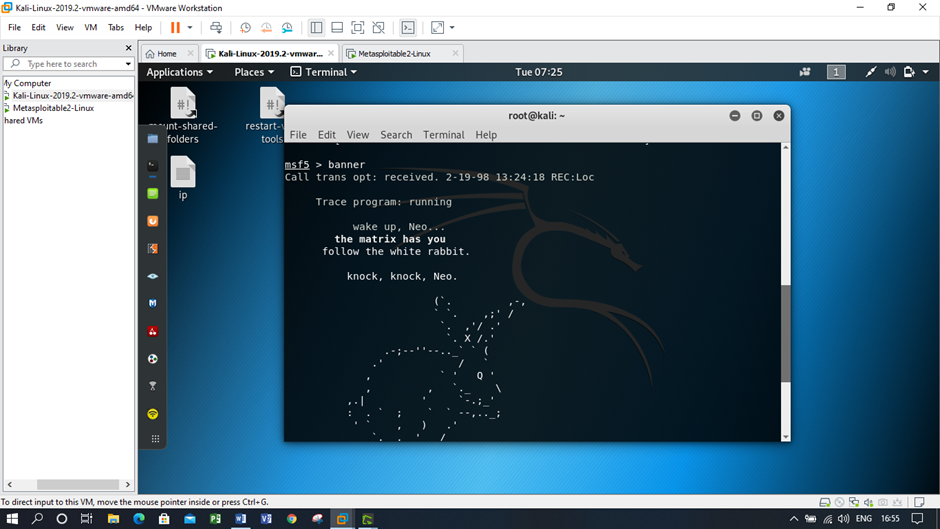Open Terminal app menu in top bar
Viewport: 940px width, 529px height.
tap(324, 72)
